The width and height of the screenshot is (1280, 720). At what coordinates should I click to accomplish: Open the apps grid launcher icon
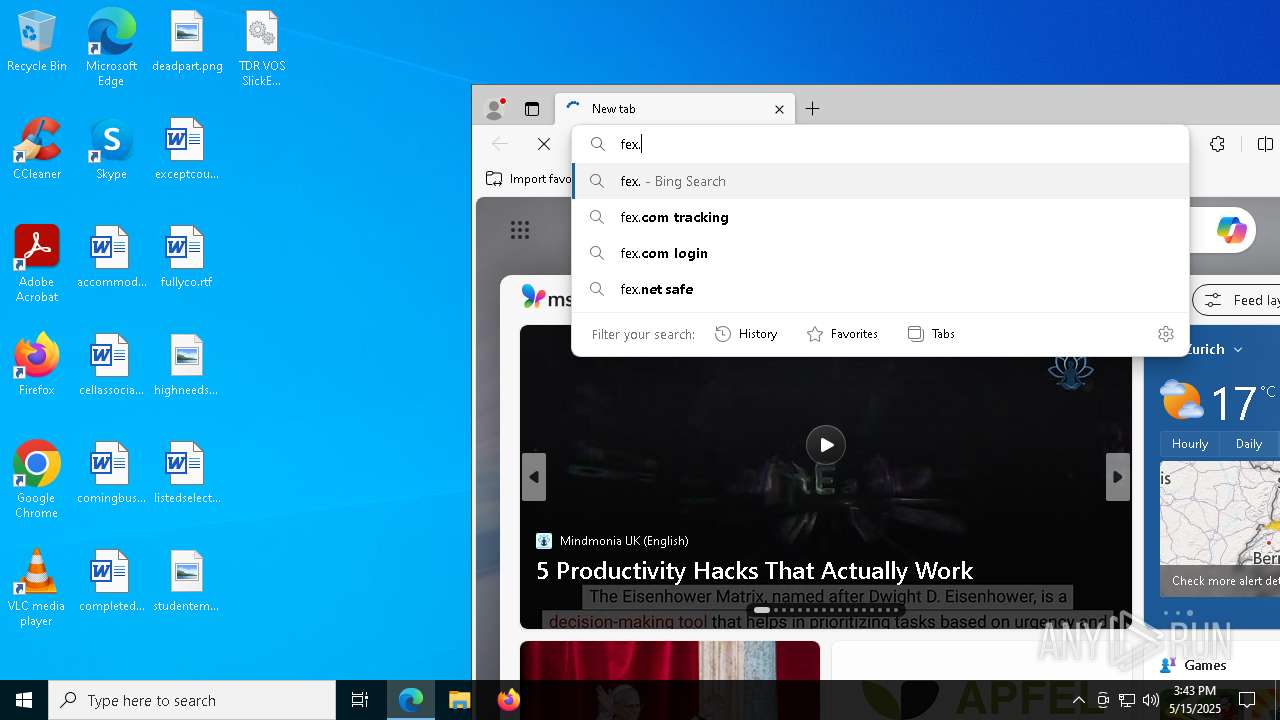(x=520, y=230)
